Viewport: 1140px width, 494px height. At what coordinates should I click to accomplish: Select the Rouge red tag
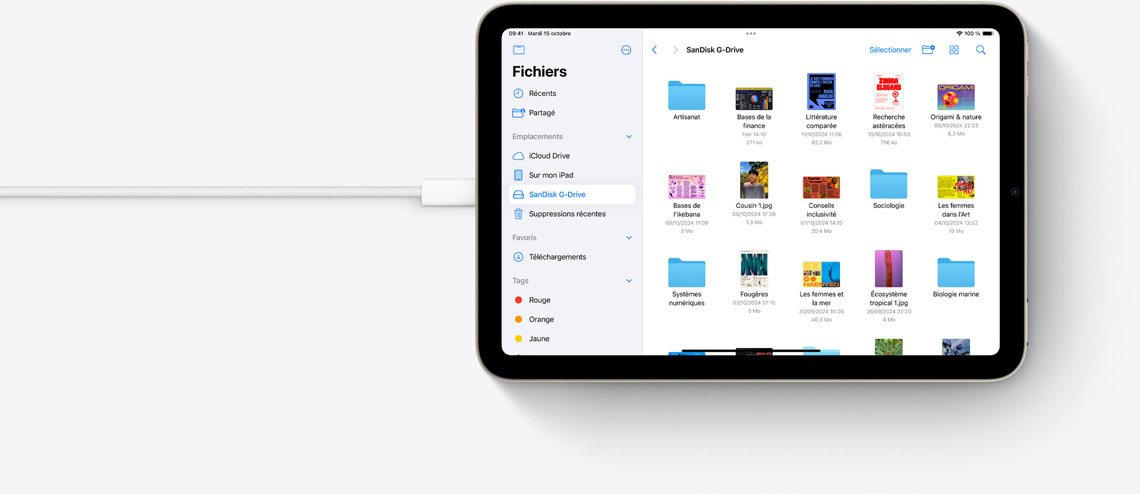(x=539, y=300)
